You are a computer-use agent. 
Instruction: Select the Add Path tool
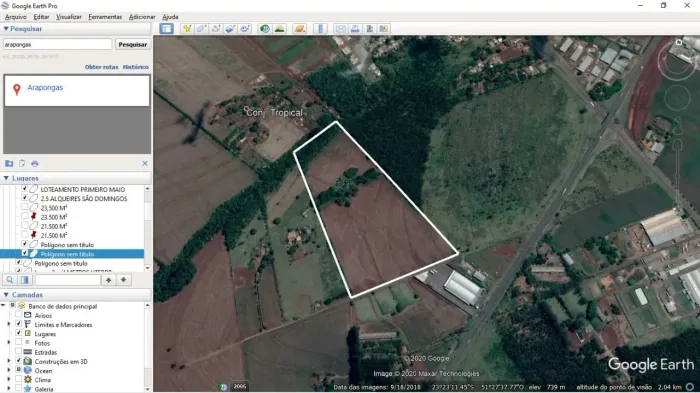[x=216, y=29]
